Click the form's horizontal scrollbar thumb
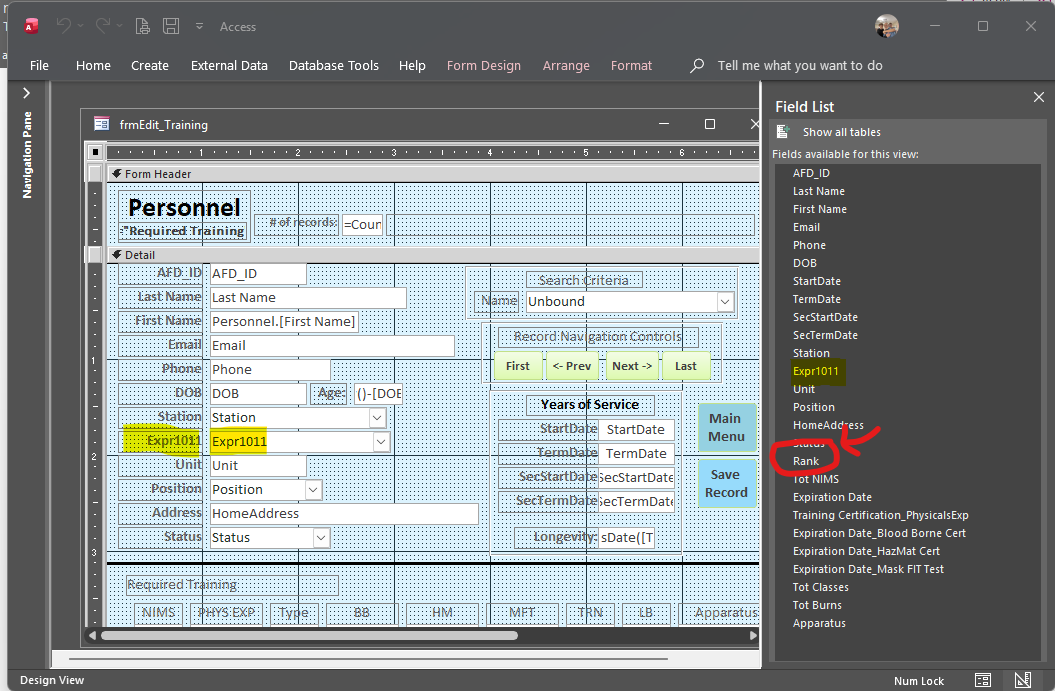This screenshot has height=691, width=1055. click(x=308, y=635)
